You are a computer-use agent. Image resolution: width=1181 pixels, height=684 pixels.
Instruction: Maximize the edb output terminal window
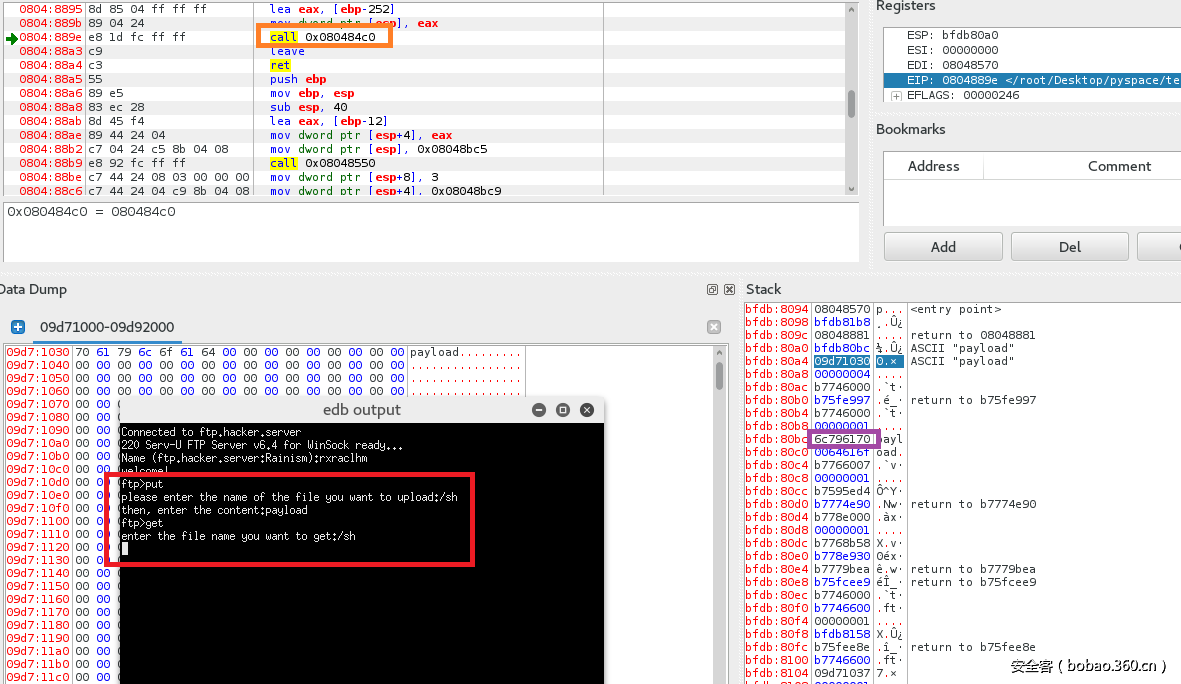point(562,410)
